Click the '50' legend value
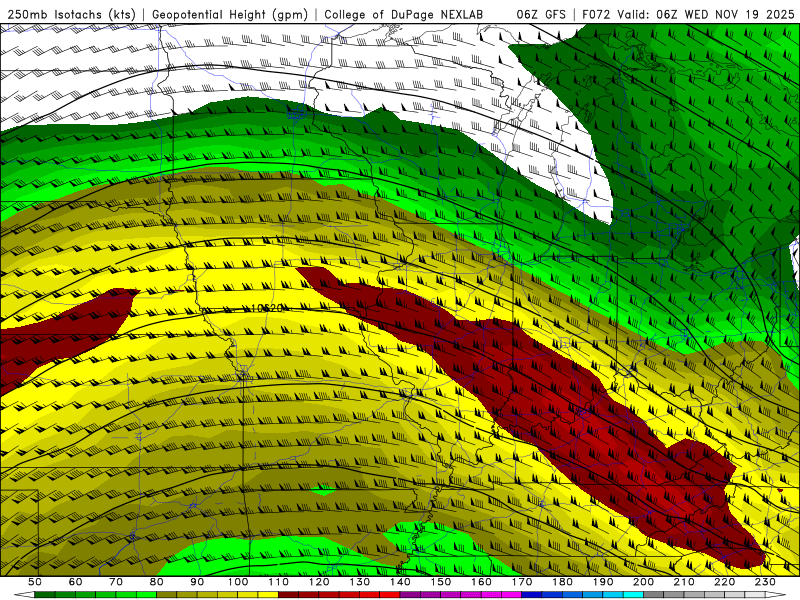 (x=35, y=582)
